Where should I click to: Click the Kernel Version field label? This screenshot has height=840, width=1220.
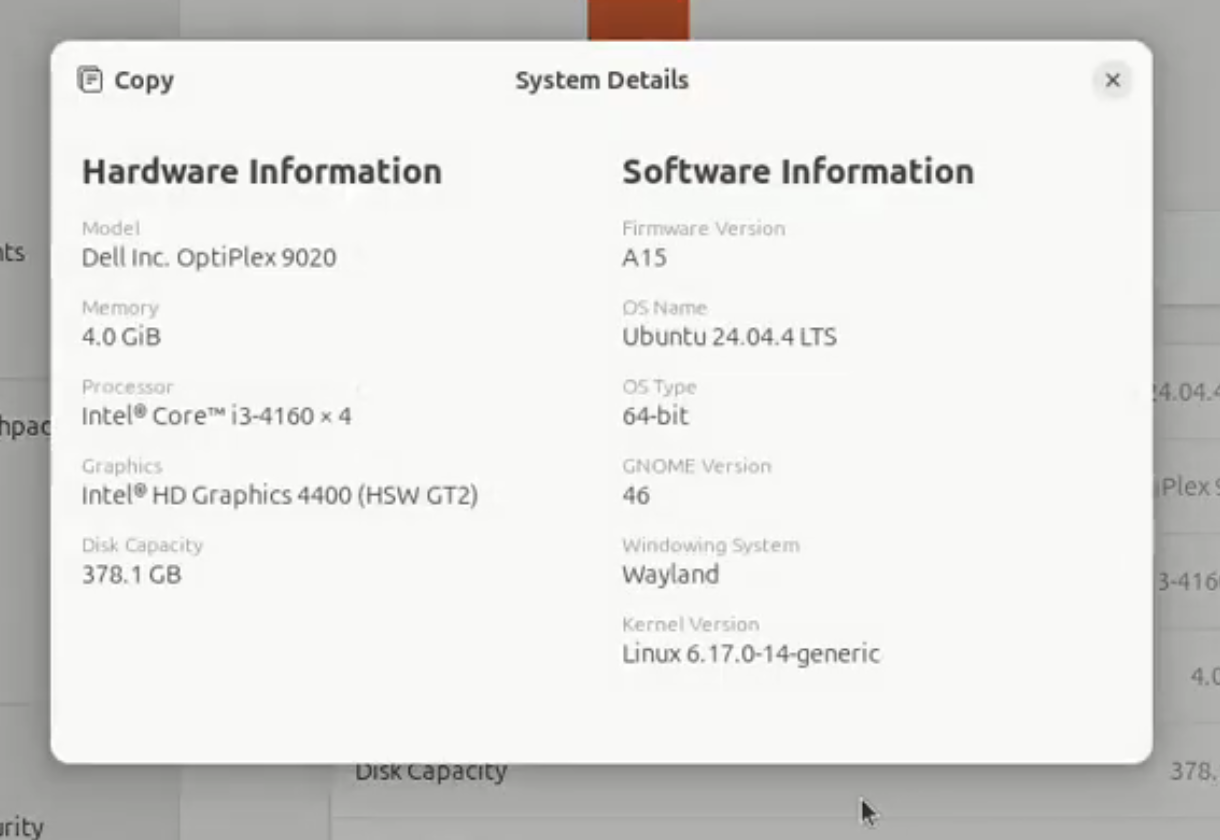click(x=690, y=624)
